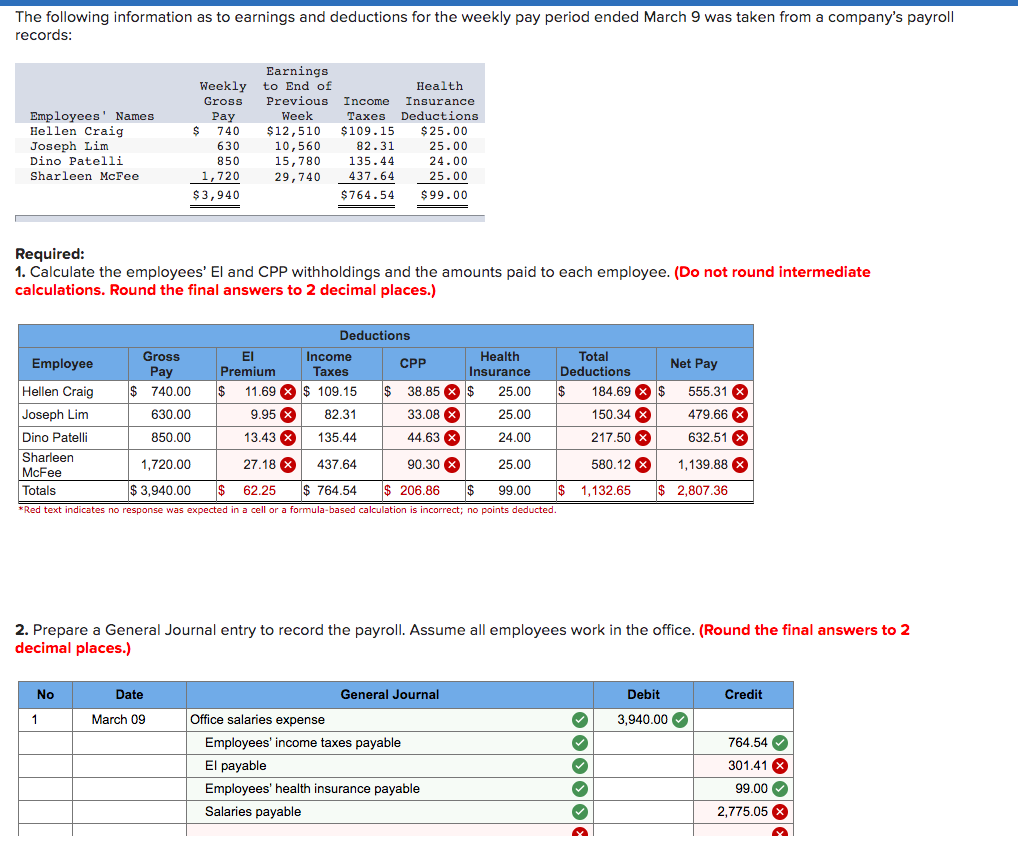Screen dimensions: 1018x855
Task: Click the EI Premium column header
Action: pyautogui.click(x=258, y=364)
